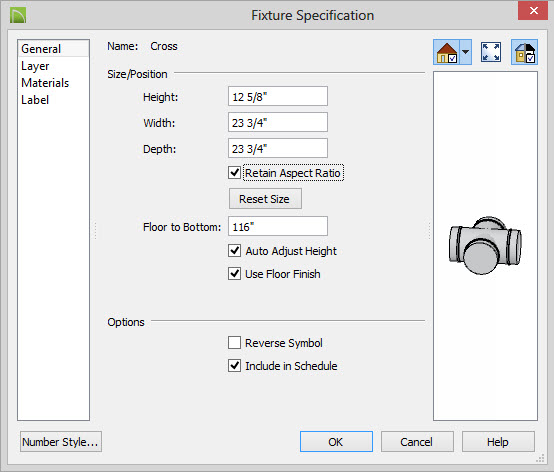
Task: Click the Floor to Bottom field
Action: pos(278,226)
